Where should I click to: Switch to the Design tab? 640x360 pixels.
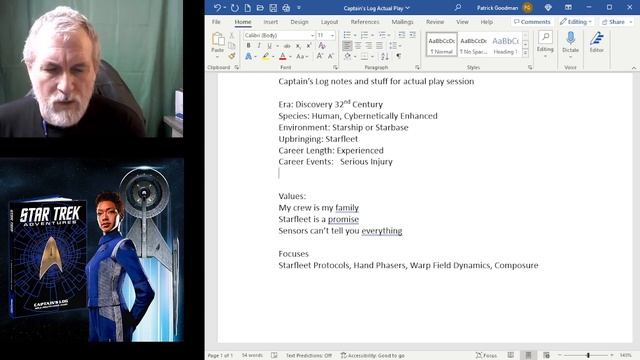(x=299, y=22)
